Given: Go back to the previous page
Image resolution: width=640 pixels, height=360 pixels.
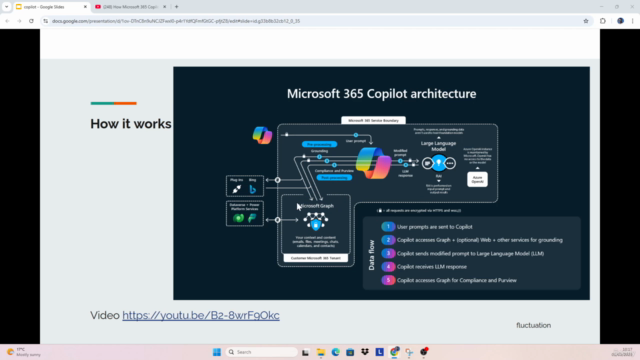Looking at the screenshot, I should point(7,21).
